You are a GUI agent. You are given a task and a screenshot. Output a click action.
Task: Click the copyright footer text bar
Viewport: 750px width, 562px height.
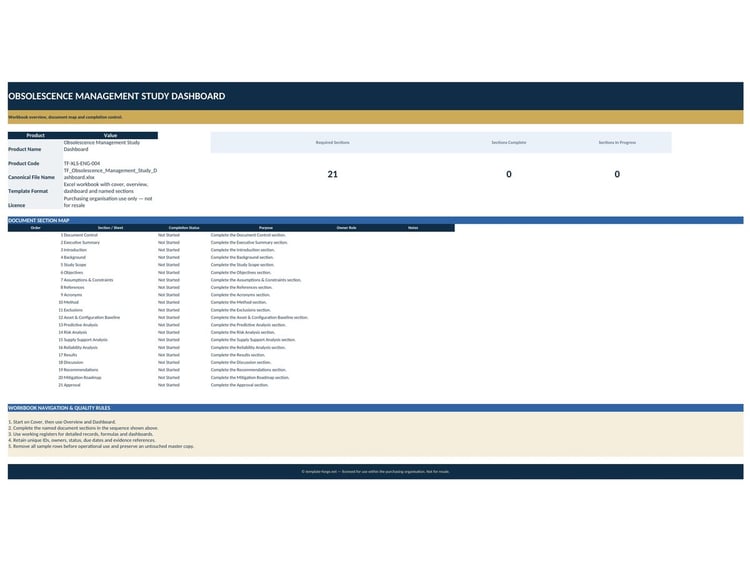pos(375,472)
